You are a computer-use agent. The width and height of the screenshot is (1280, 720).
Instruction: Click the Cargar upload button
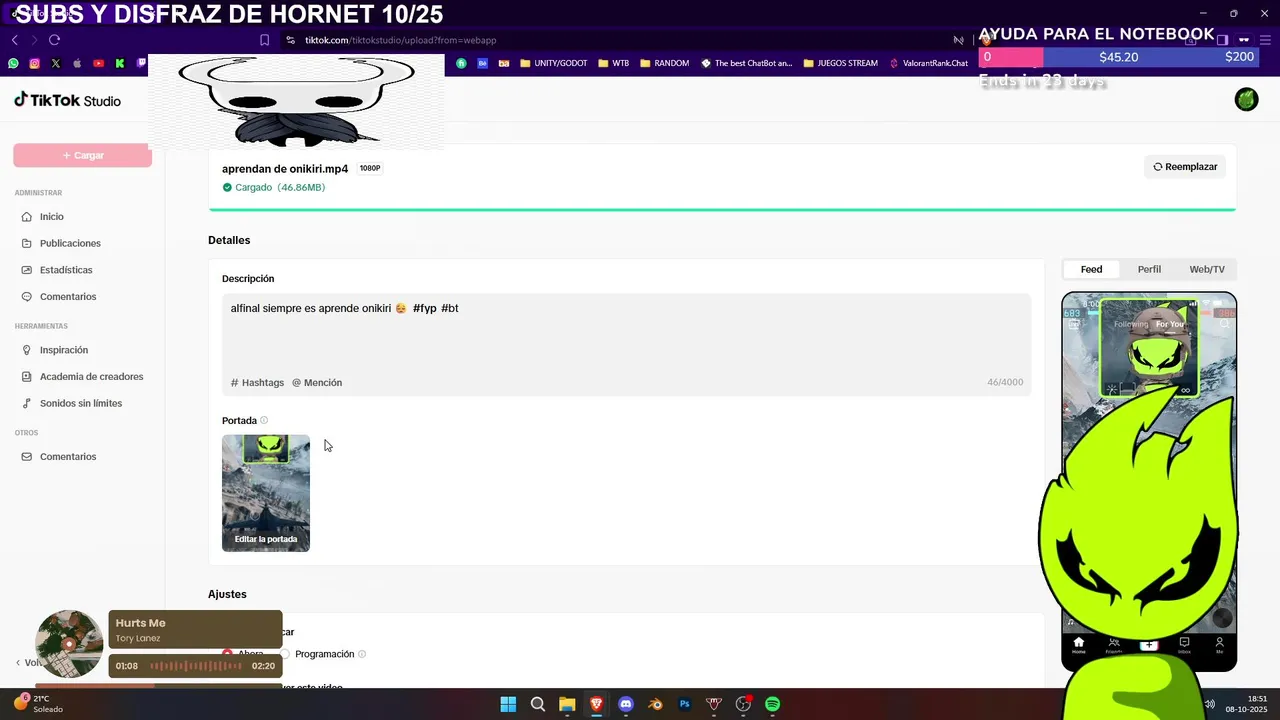point(82,155)
